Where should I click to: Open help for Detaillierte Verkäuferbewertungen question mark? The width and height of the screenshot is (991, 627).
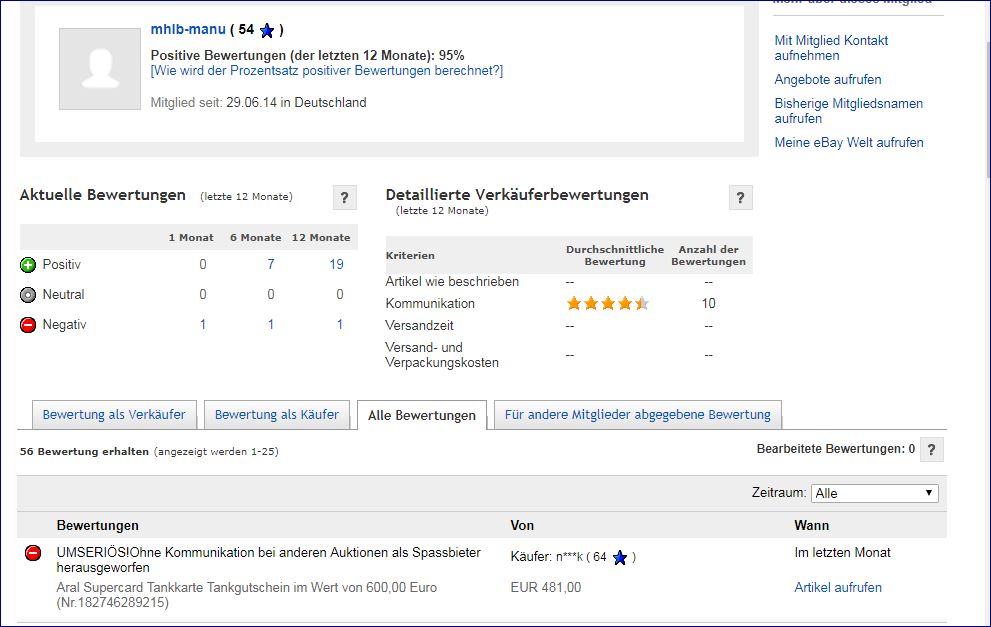(740, 197)
